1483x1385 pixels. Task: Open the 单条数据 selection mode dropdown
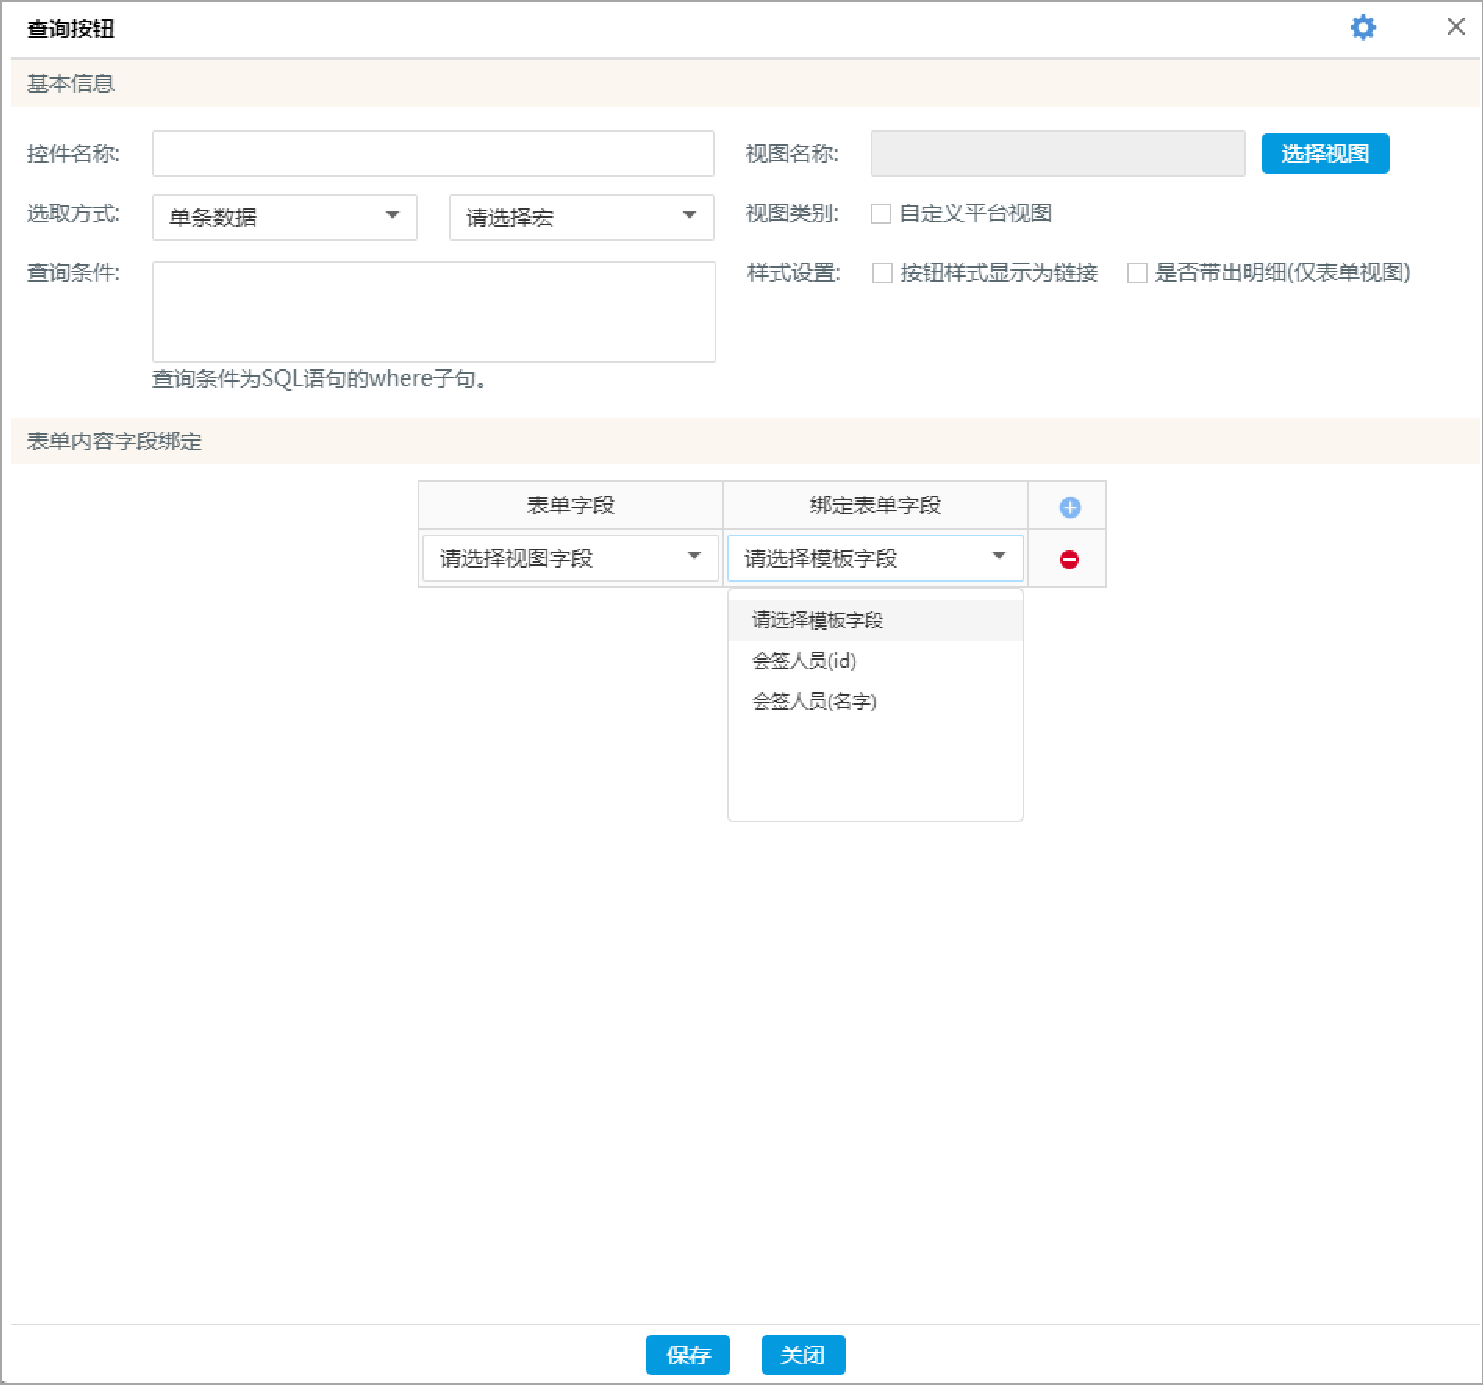284,217
